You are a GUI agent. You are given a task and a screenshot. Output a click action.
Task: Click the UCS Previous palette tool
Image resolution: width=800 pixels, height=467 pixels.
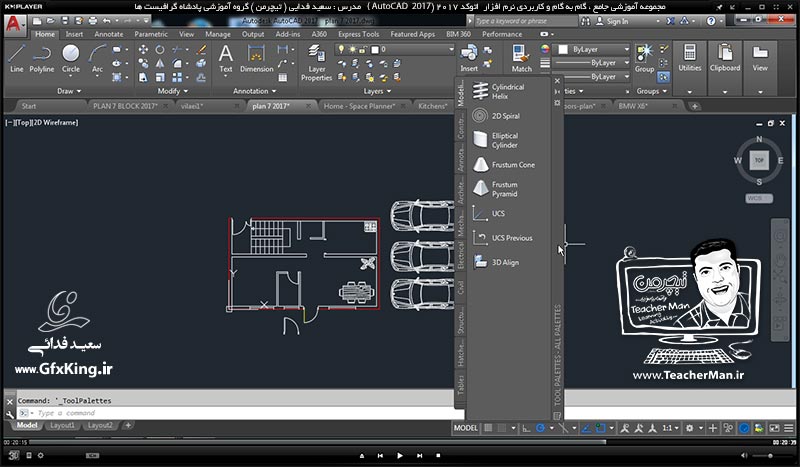(503, 238)
